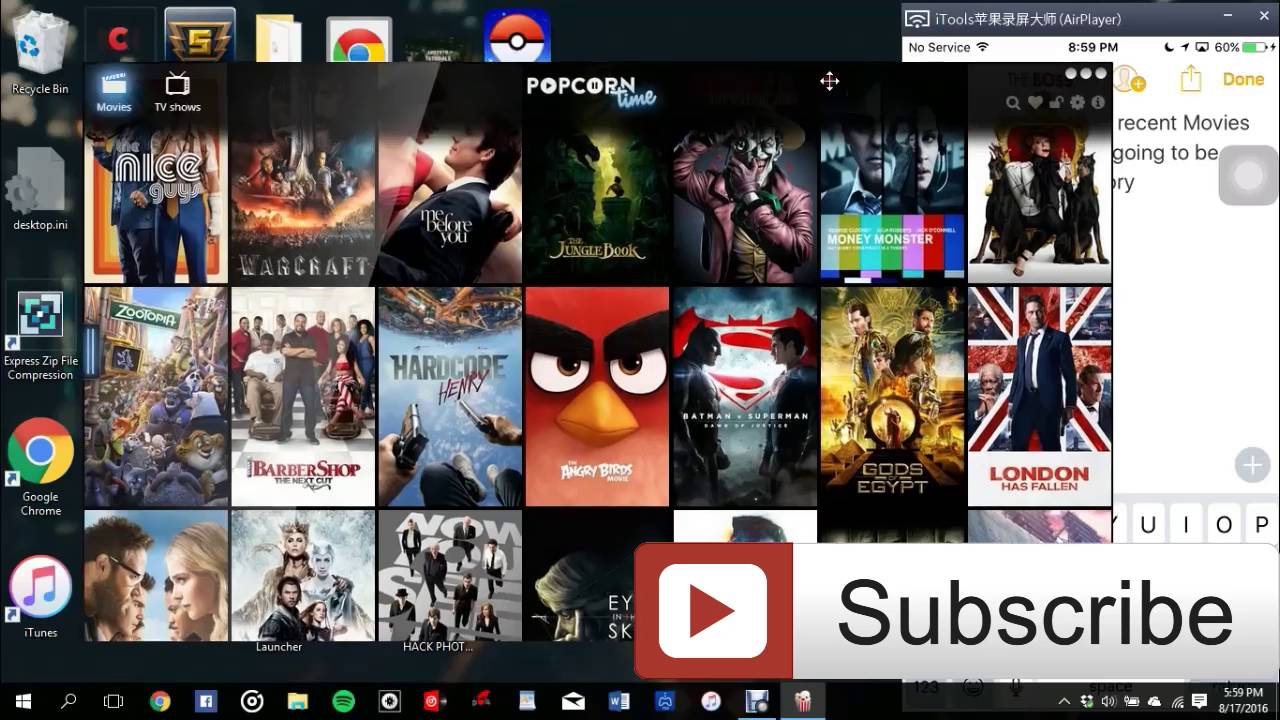This screenshot has height=720, width=1280.
Task: Open Task View on the taskbar
Action: [x=114, y=701]
